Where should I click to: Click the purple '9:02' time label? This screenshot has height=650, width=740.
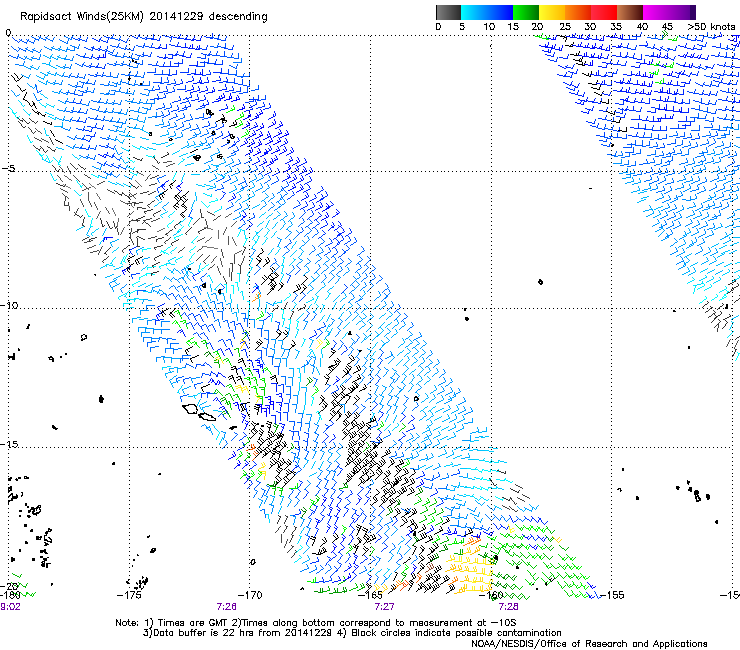[10, 607]
